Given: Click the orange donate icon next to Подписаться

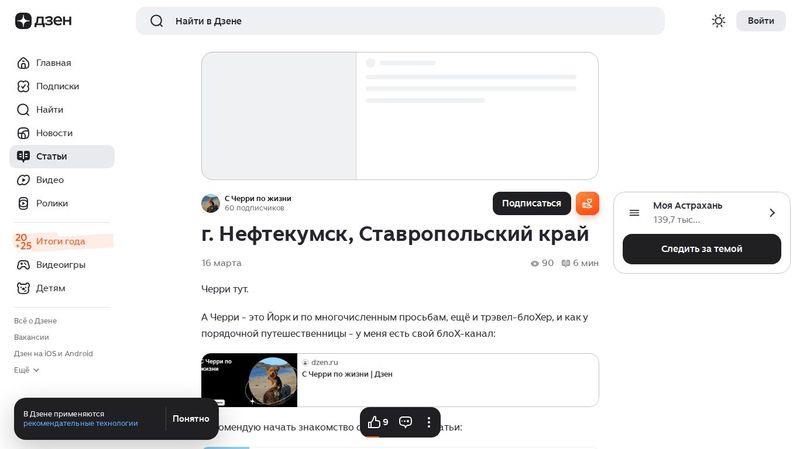Looking at the screenshot, I should point(587,203).
